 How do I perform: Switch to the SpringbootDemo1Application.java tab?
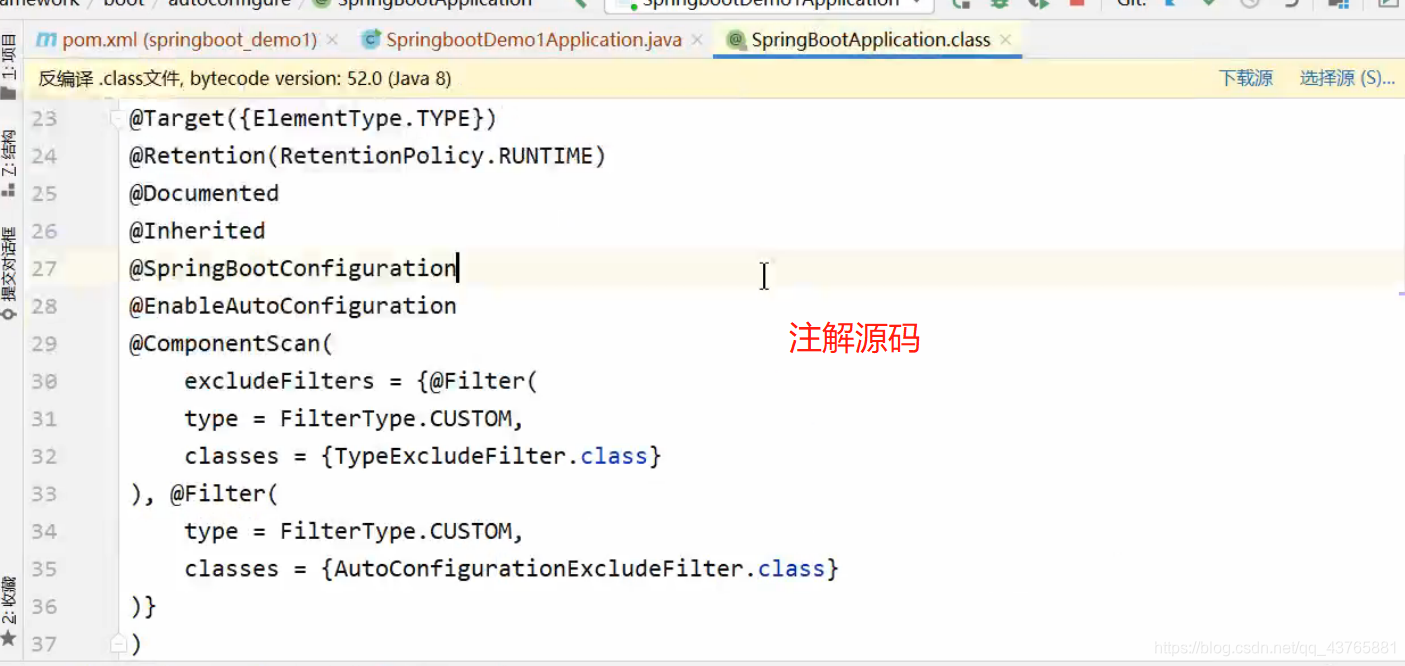[533, 40]
